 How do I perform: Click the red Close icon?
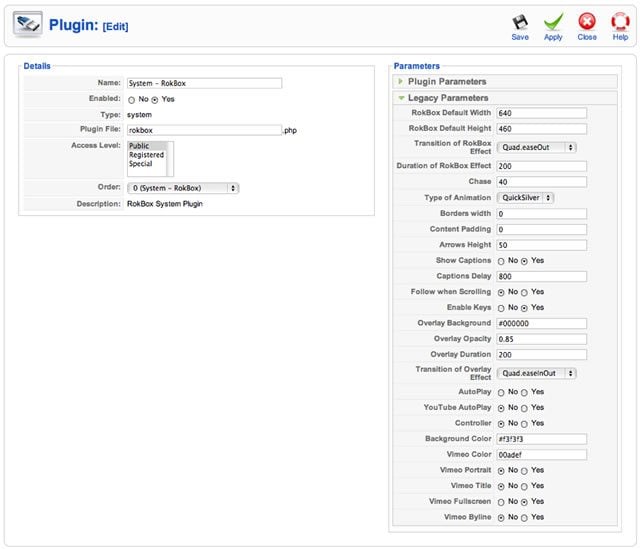pyautogui.click(x=587, y=22)
